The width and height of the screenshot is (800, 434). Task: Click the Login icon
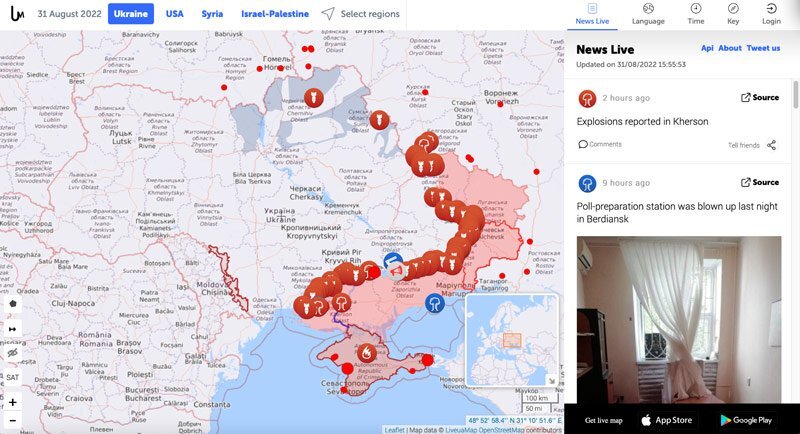(771, 9)
